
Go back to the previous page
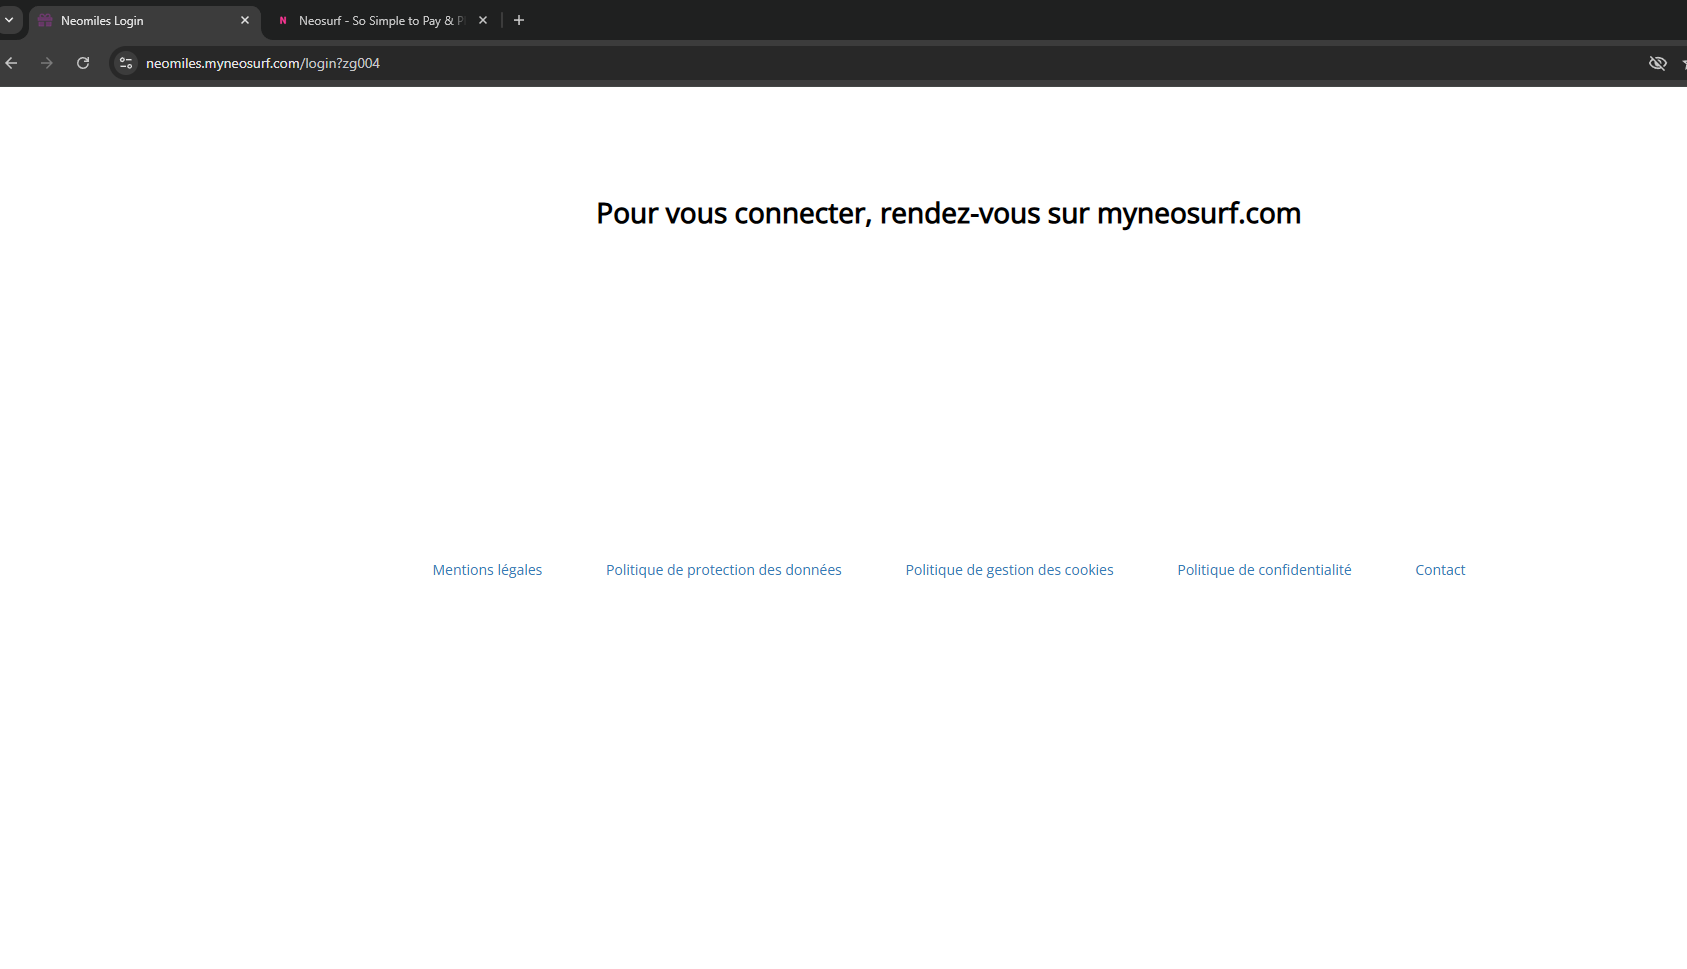click(12, 63)
